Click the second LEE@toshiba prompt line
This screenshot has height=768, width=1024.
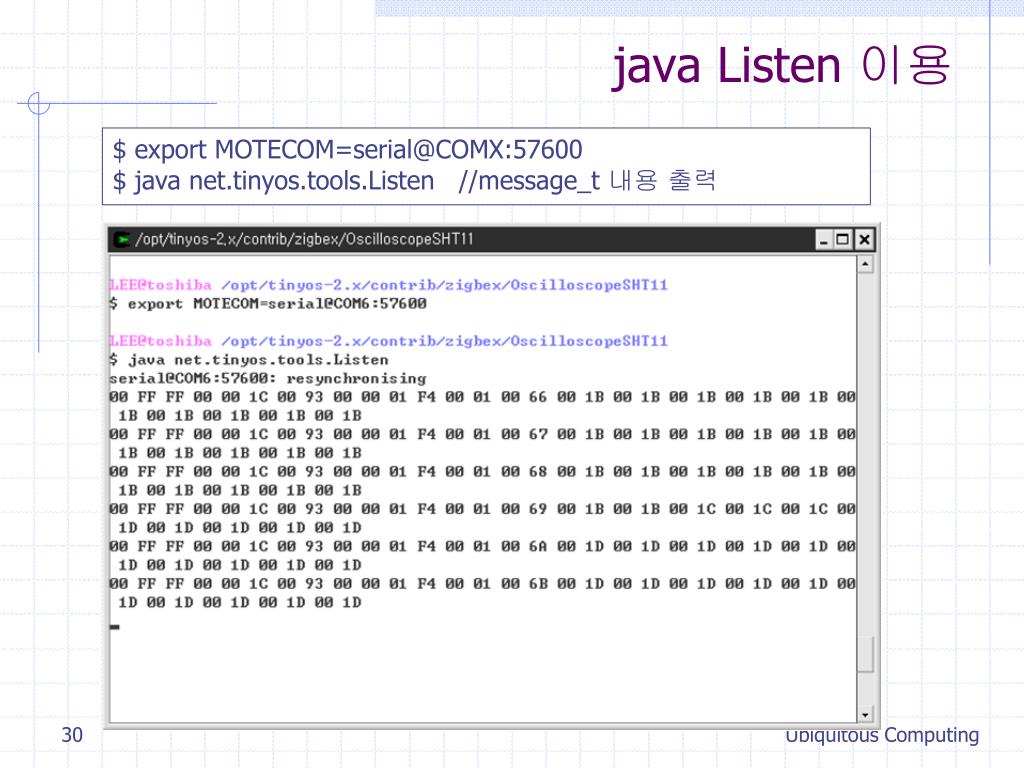click(389, 342)
